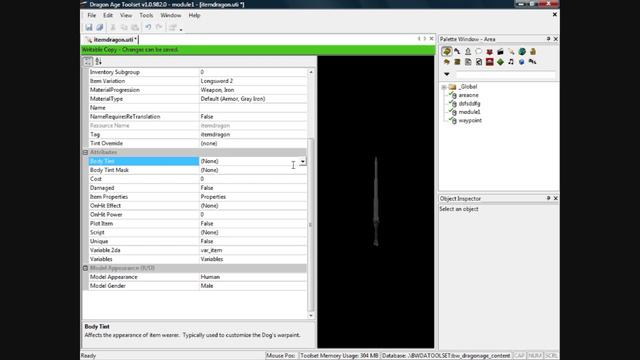Expand the _Global folder in palette

click(x=444, y=87)
